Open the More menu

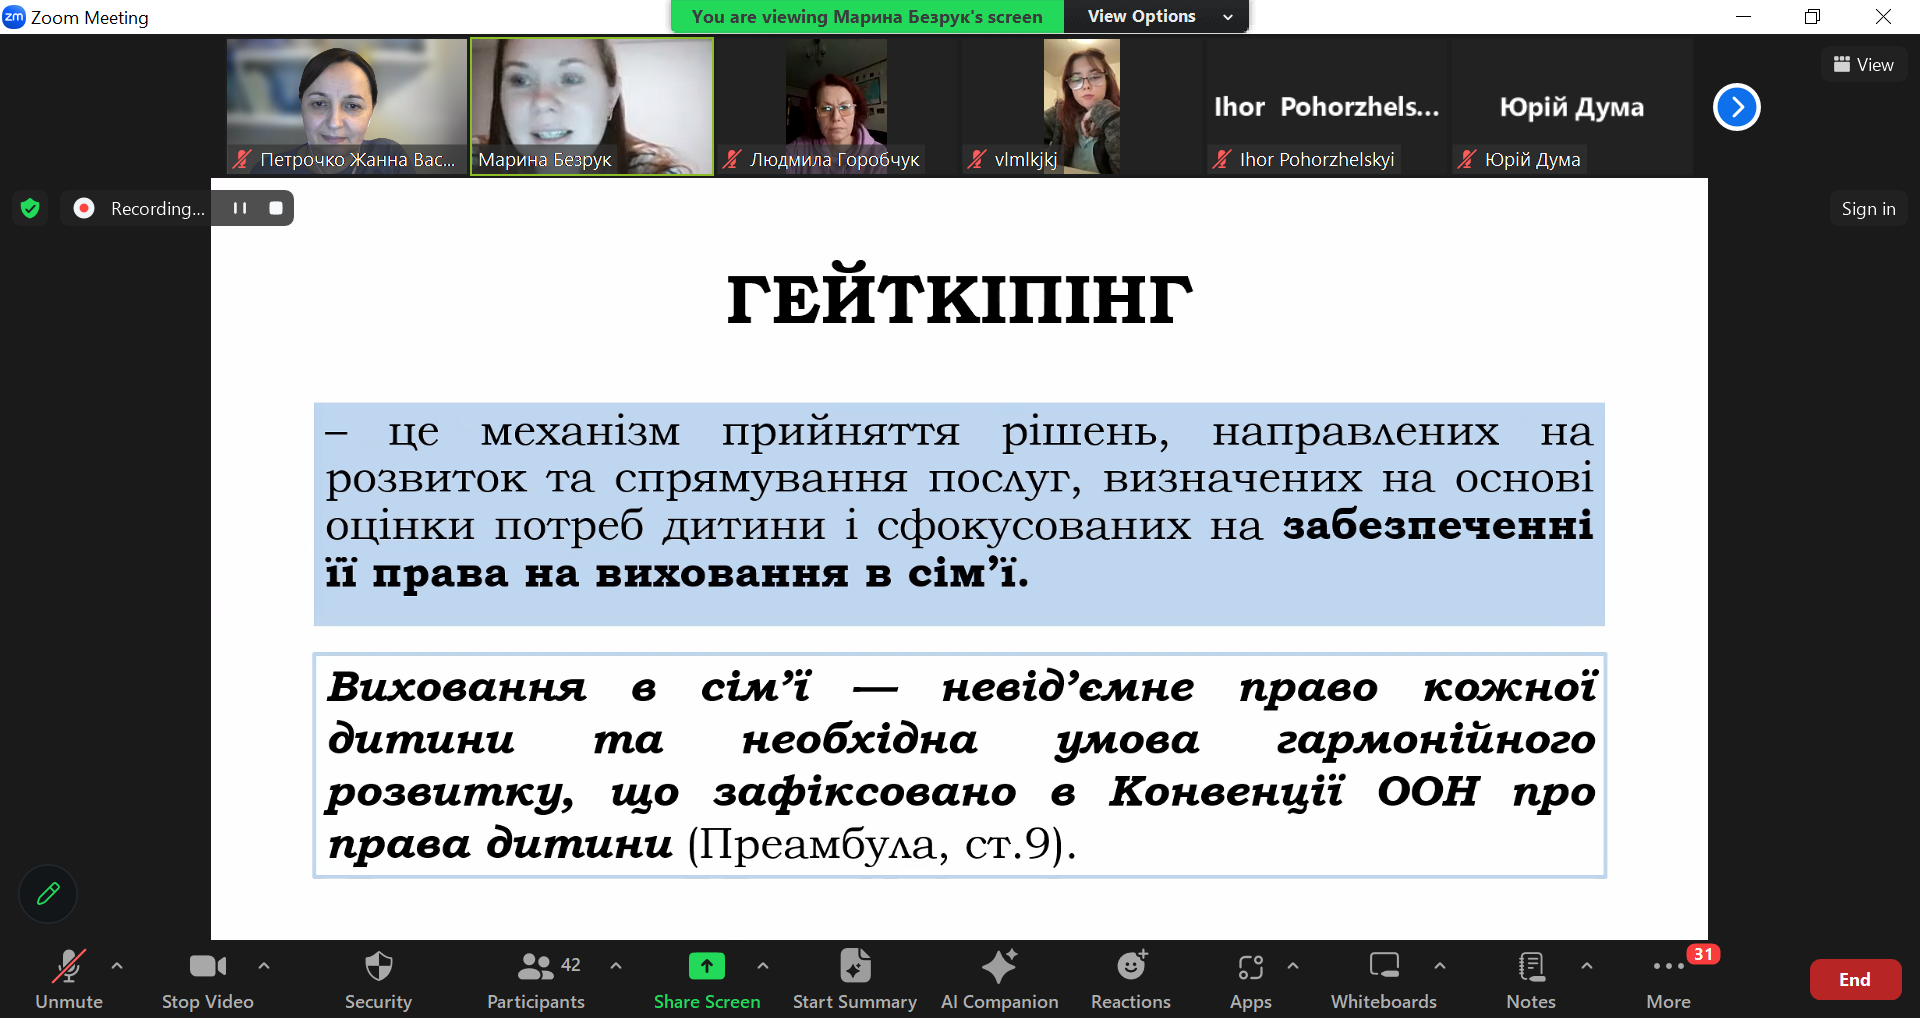point(1667,979)
